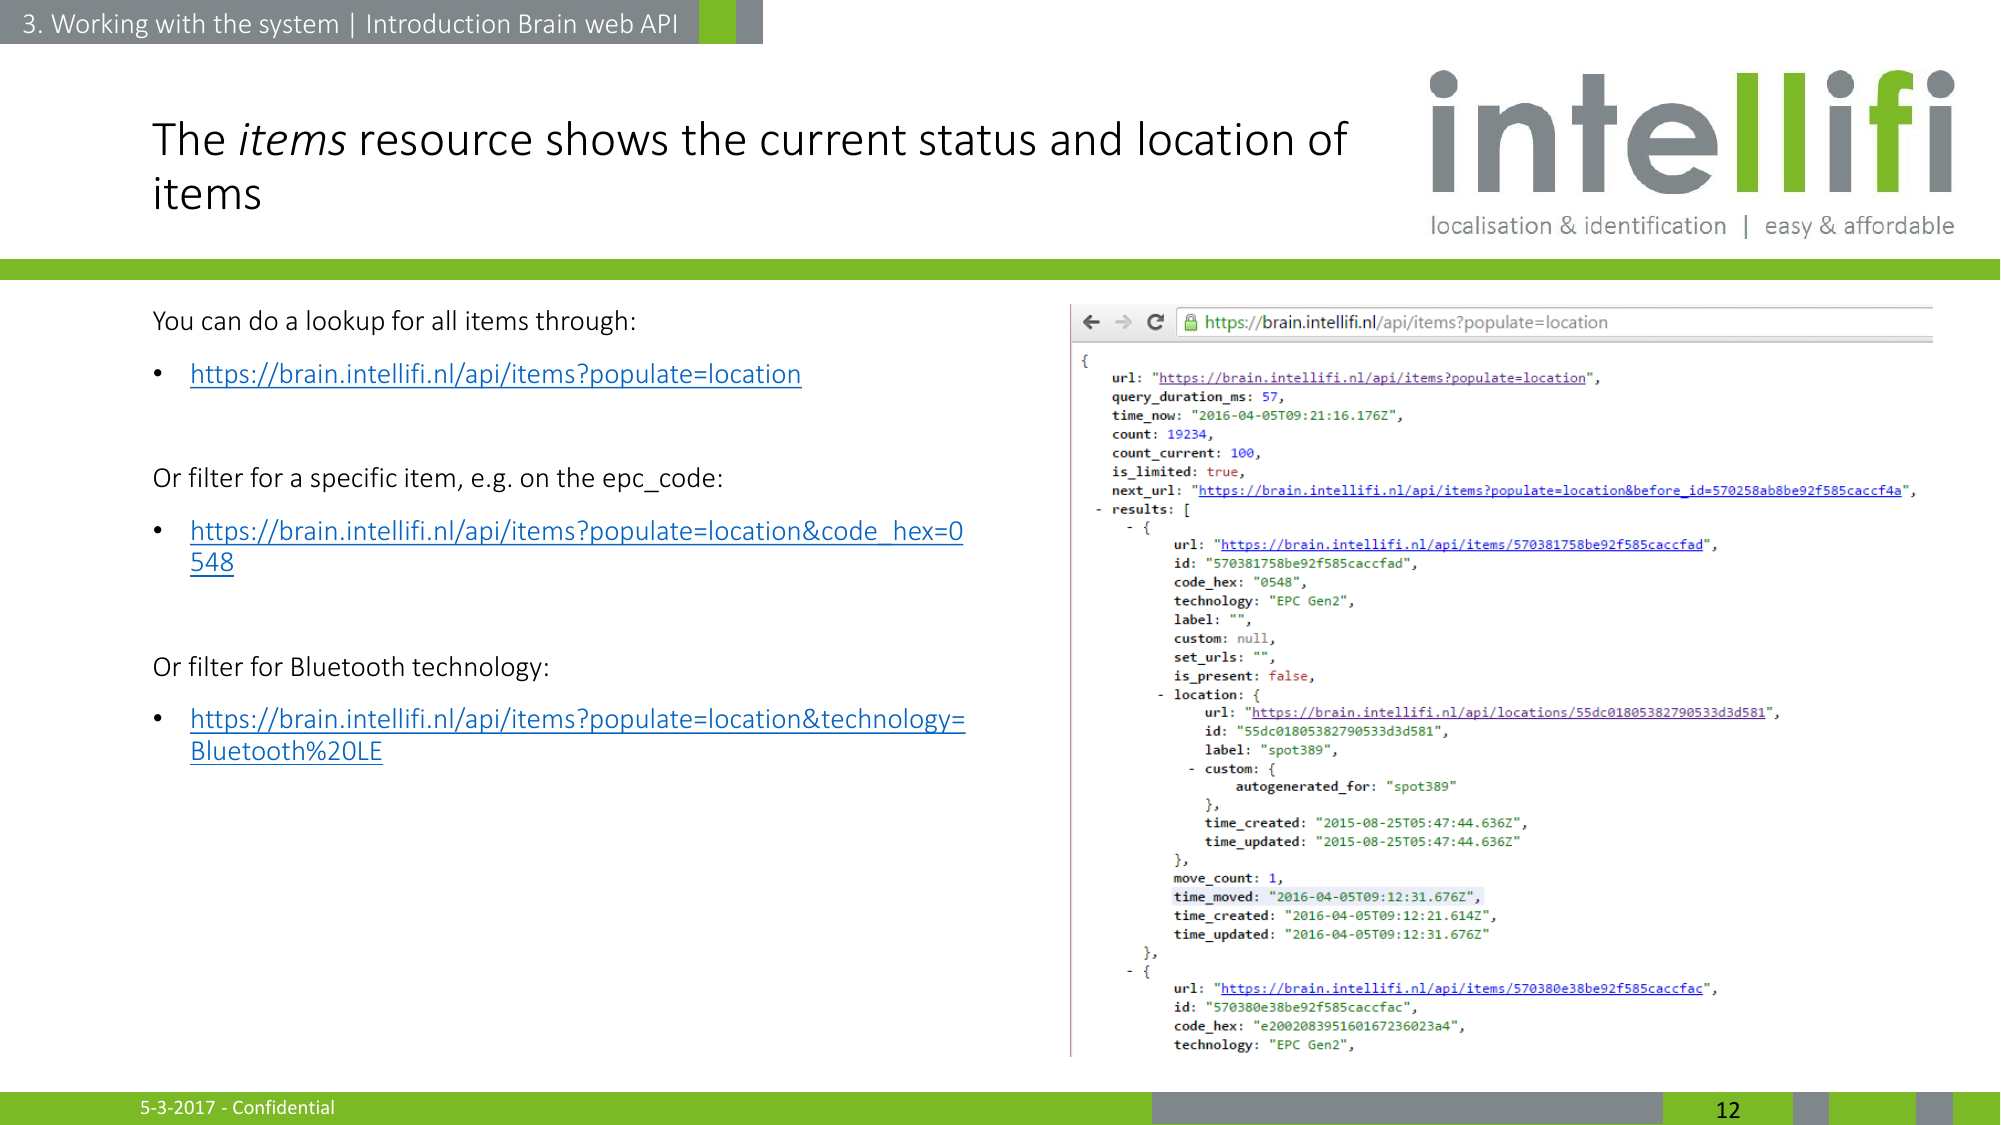Click the count_current value 100

1242,454
